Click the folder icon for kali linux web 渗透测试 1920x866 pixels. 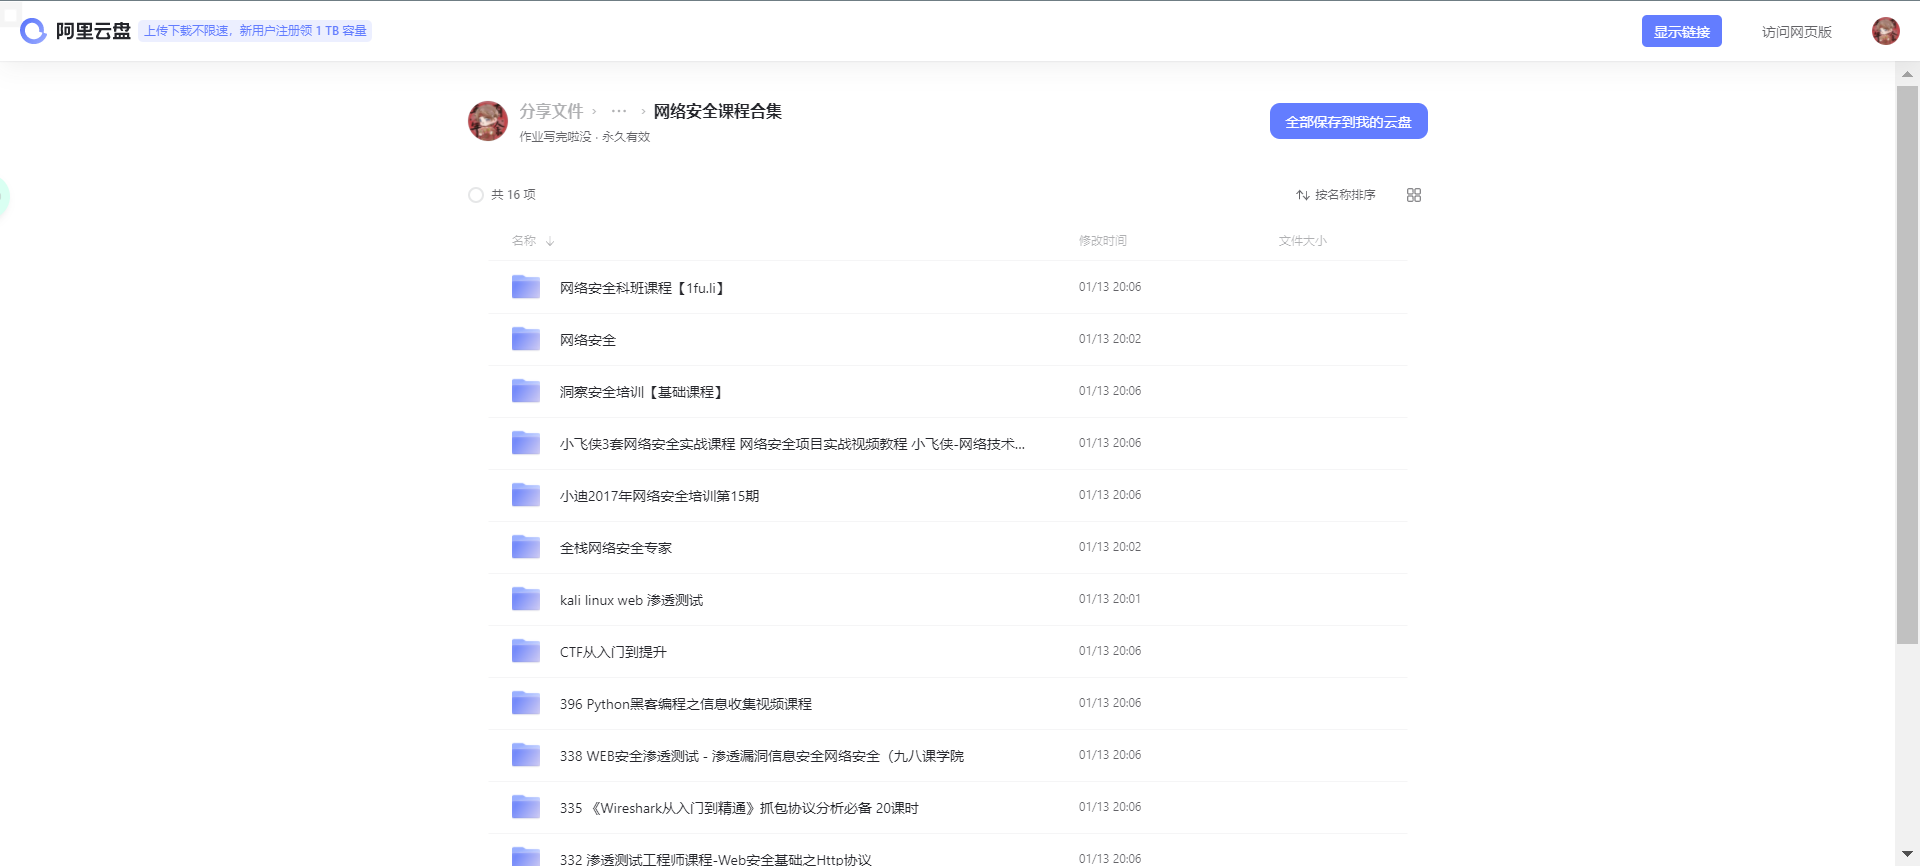(x=526, y=599)
